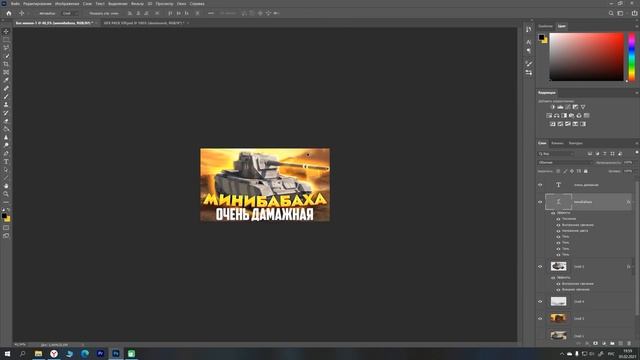The width and height of the screenshot is (640, 360).
Task: Open Windows Start menu
Action: click(x=7, y=353)
